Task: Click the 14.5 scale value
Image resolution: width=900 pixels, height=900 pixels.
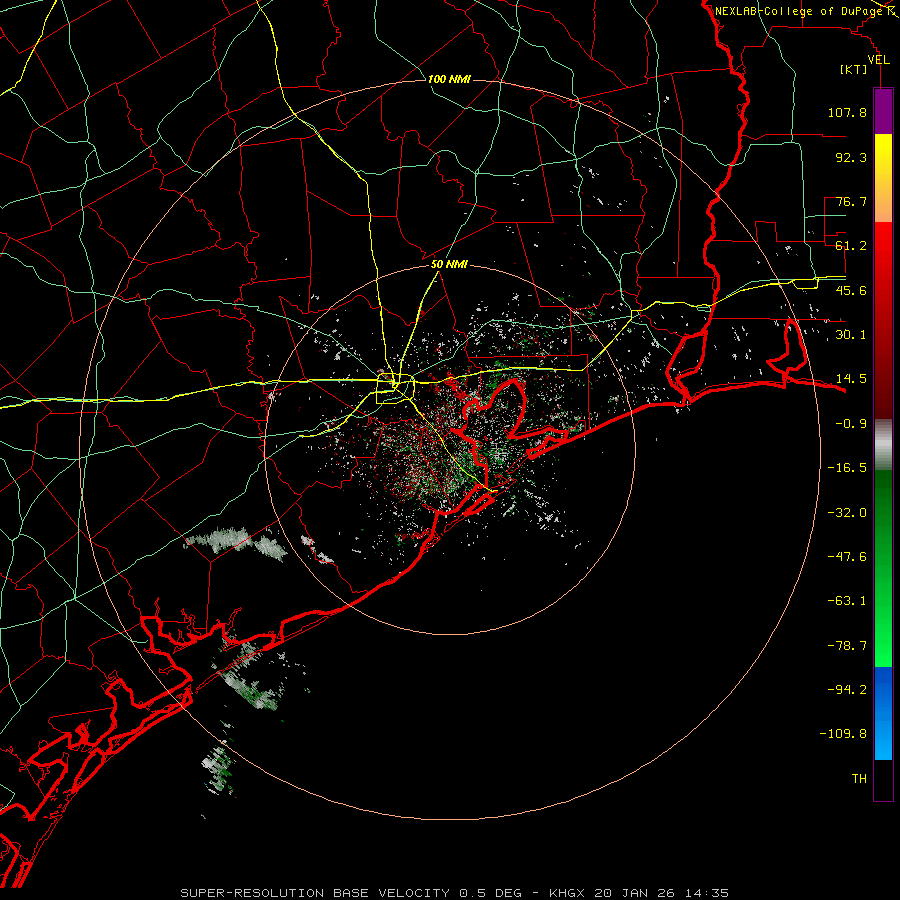Action: [851, 379]
